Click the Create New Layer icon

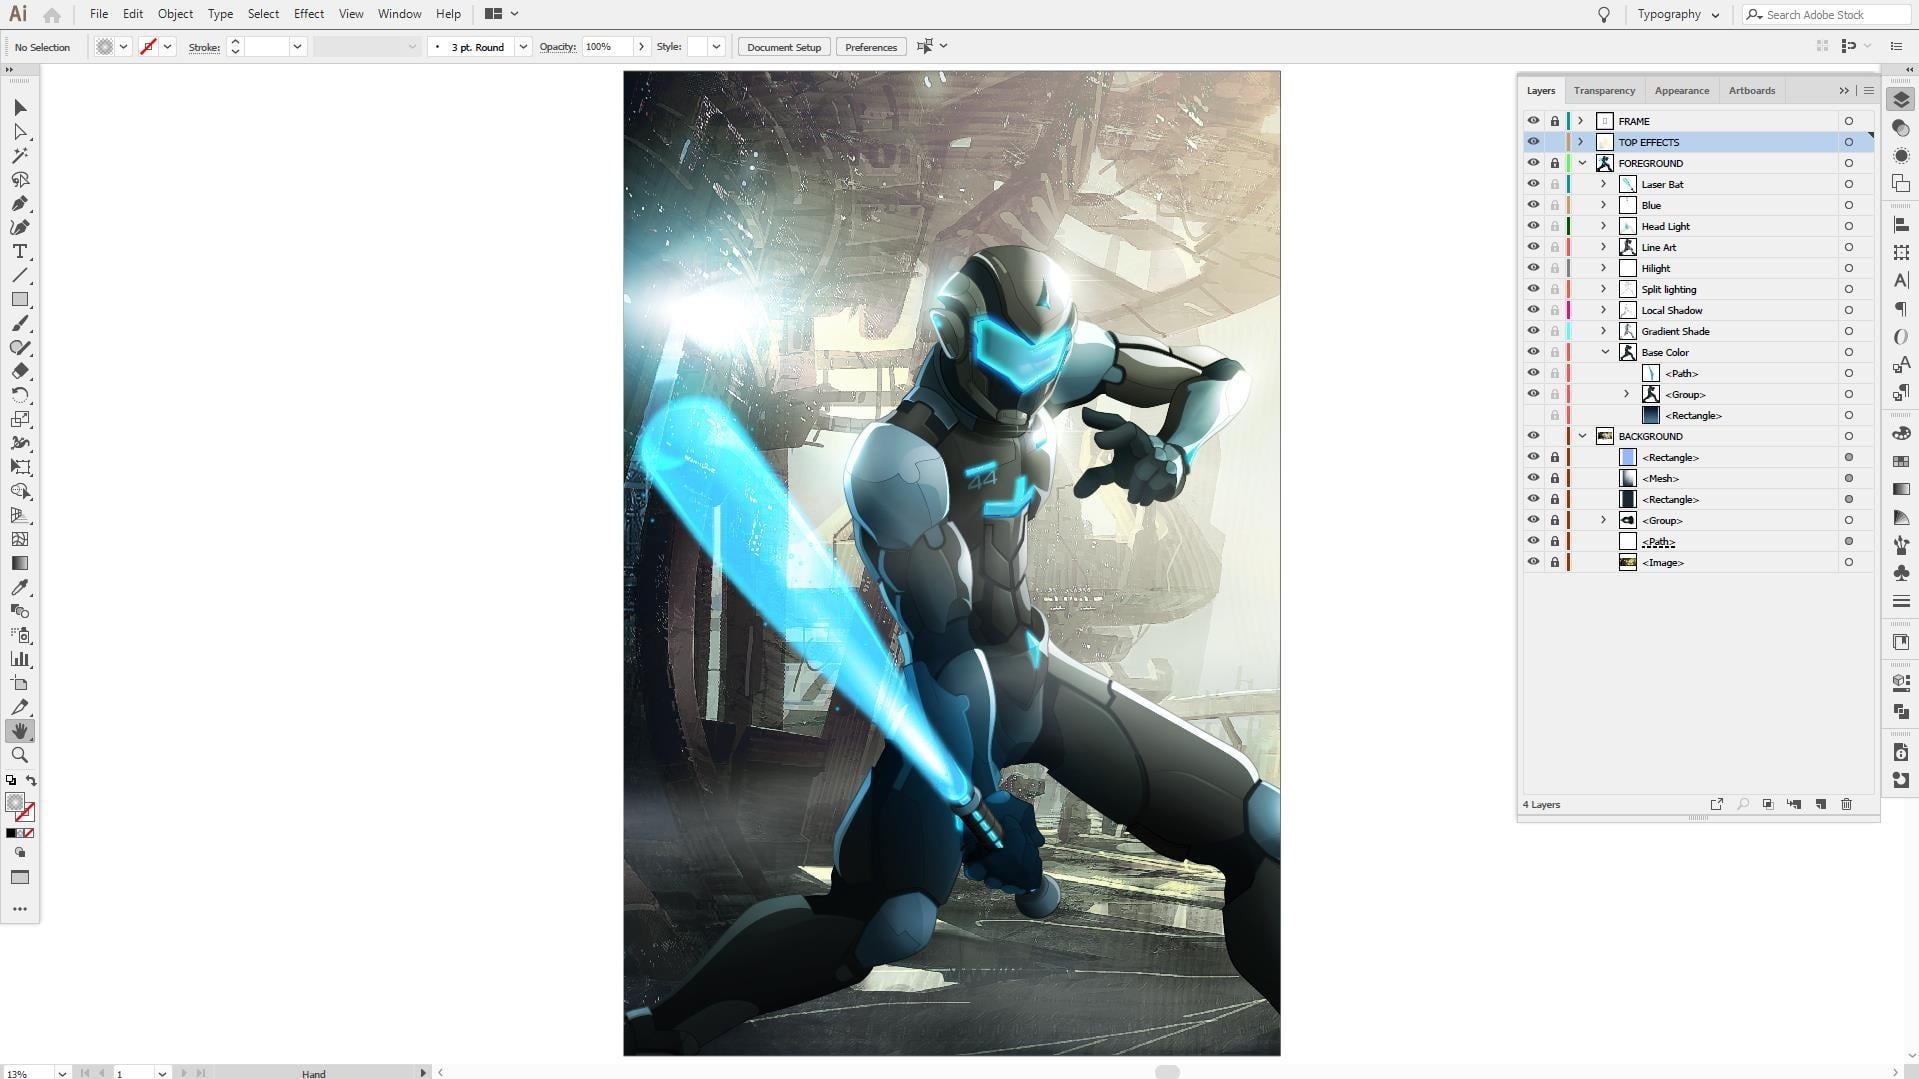click(1820, 804)
